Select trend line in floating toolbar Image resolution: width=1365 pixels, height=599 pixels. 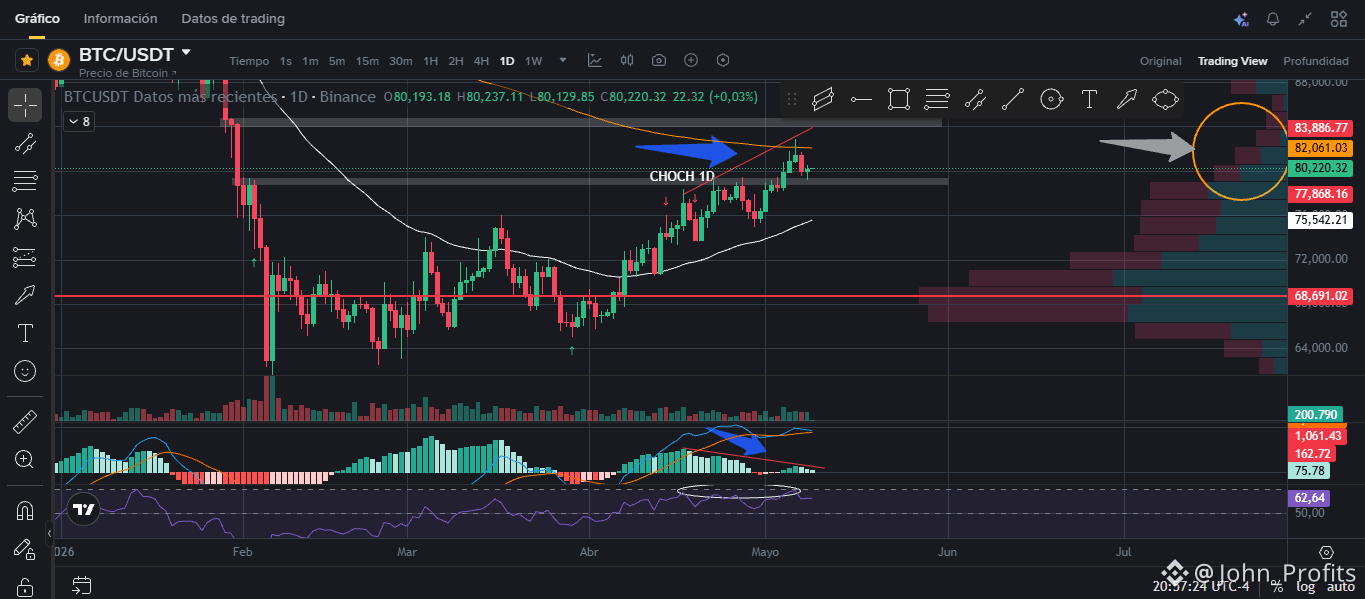tap(1013, 99)
